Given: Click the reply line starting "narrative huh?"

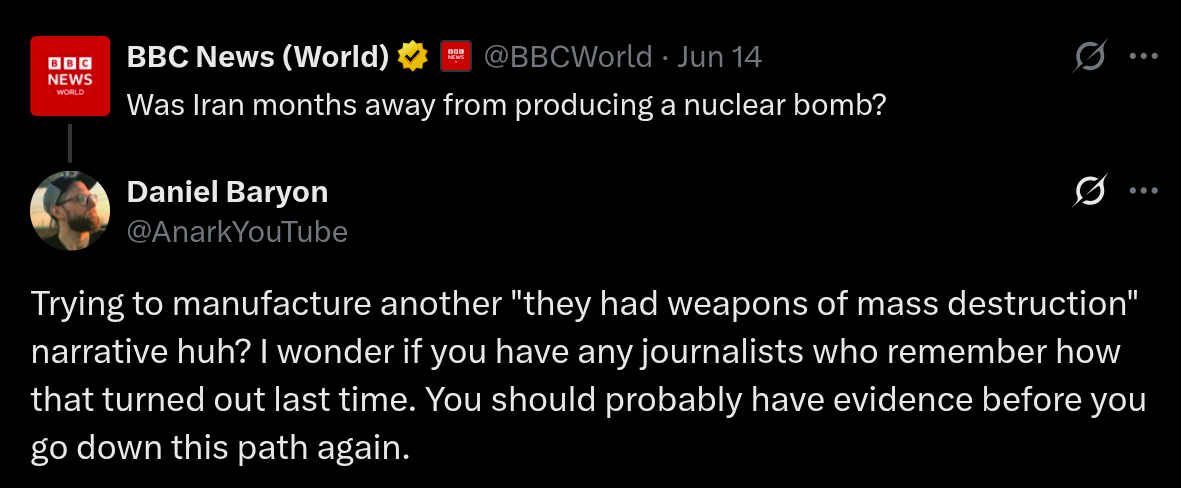Looking at the screenshot, I should point(575,352).
